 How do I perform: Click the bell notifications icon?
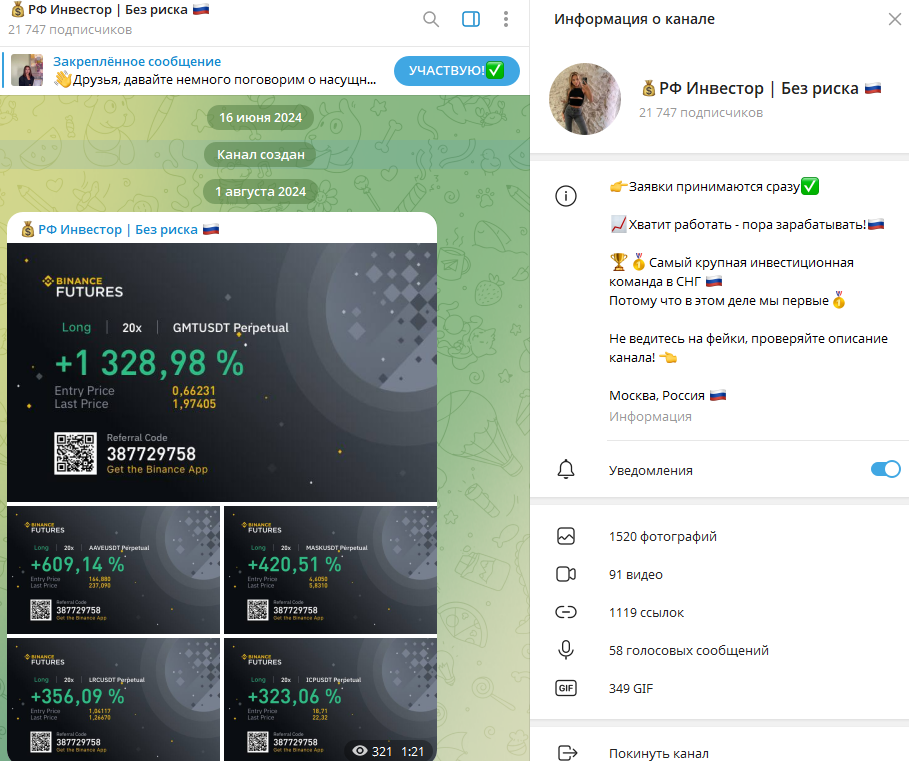coord(566,469)
